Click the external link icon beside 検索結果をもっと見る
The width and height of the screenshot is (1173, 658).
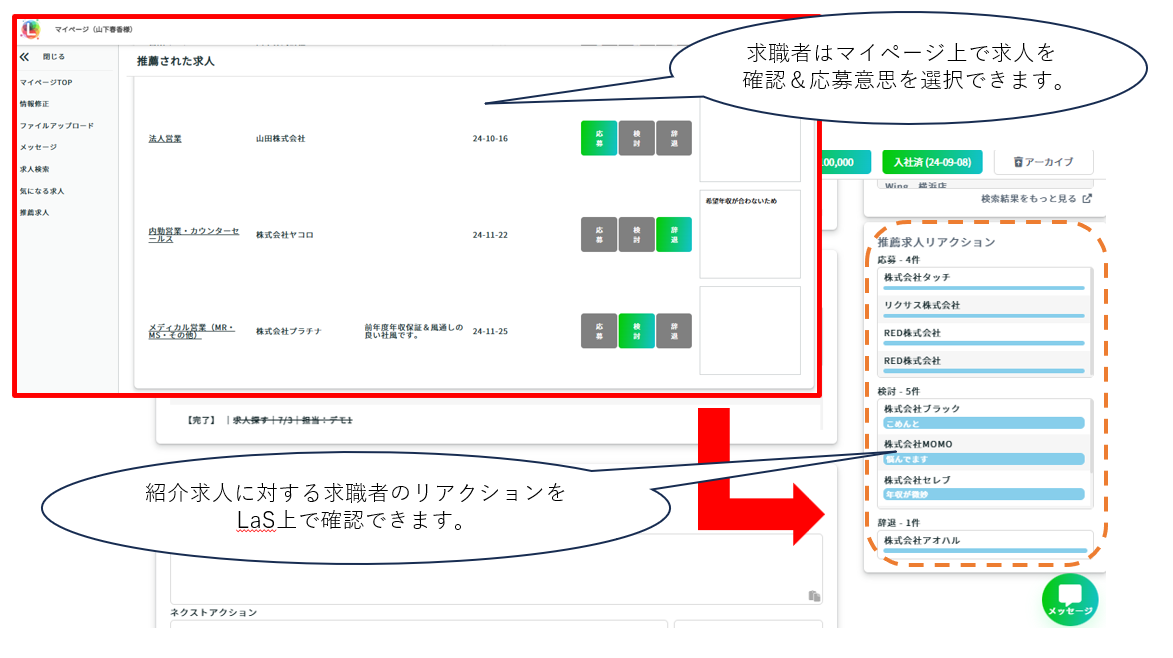pos(1087,199)
